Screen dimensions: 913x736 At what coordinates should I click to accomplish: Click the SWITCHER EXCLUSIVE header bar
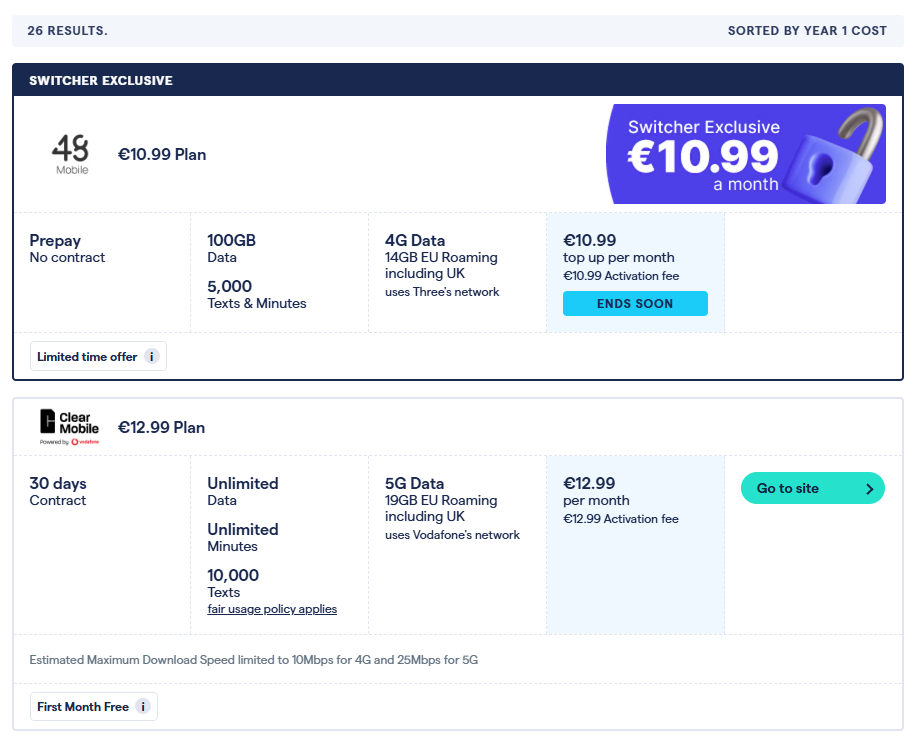457,80
